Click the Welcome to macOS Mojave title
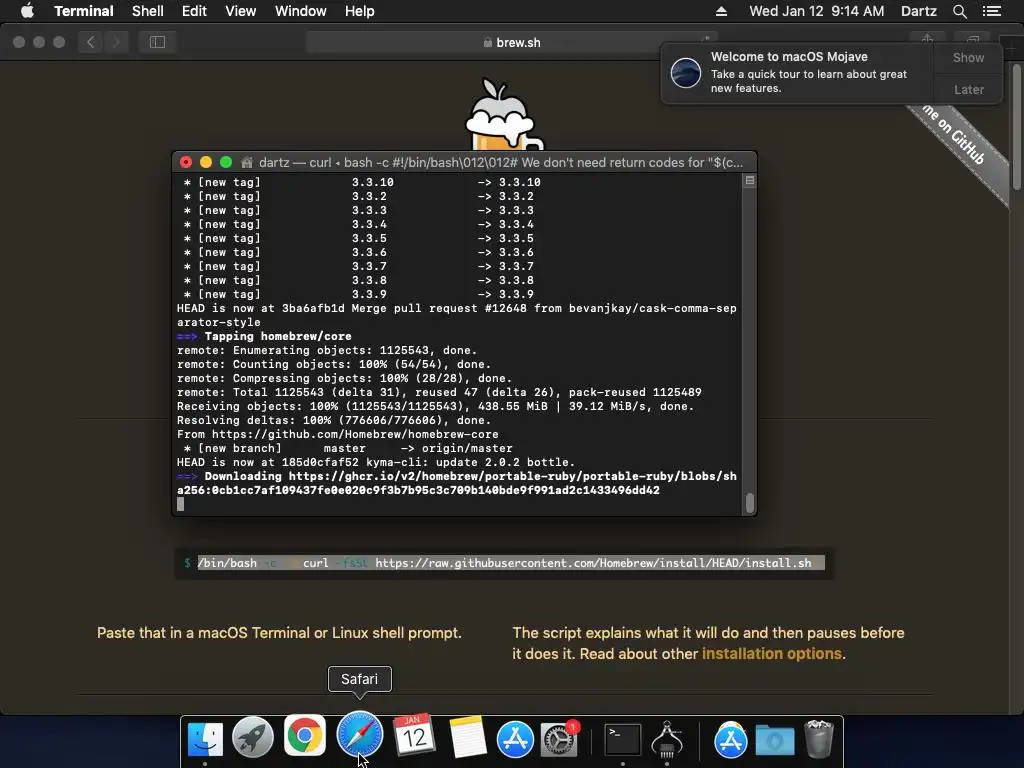 tap(789, 57)
